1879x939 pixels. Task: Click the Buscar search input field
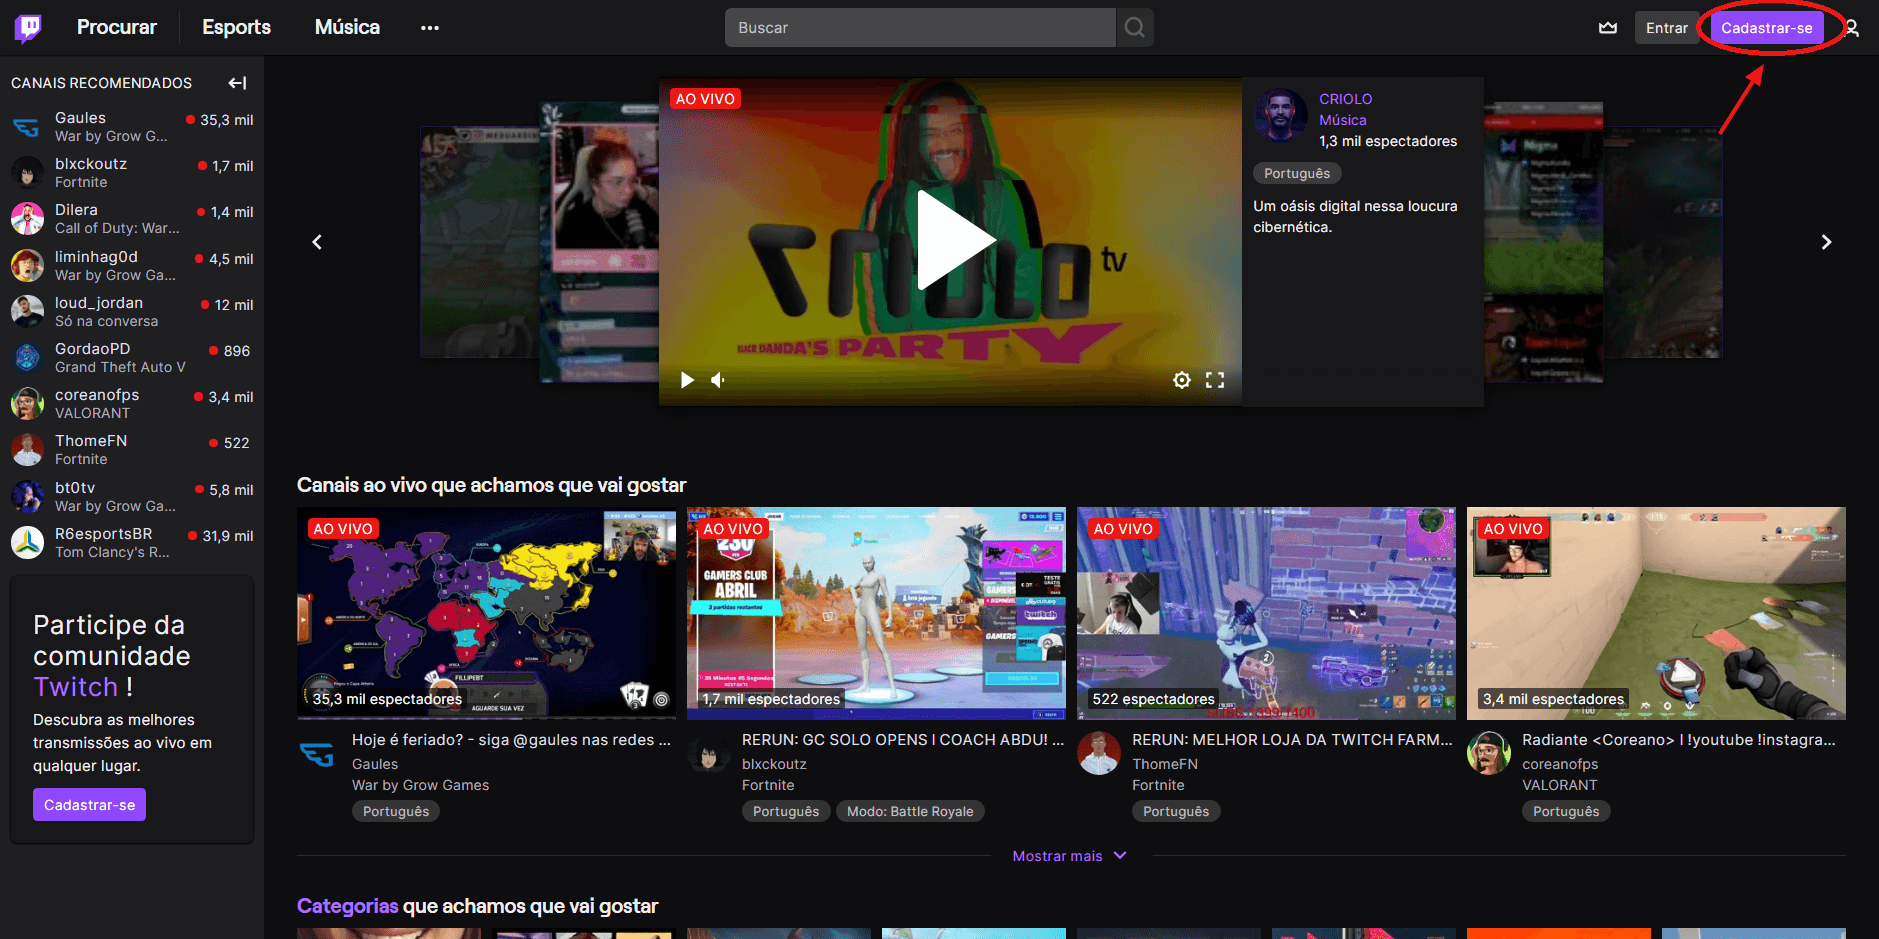pos(920,28)
